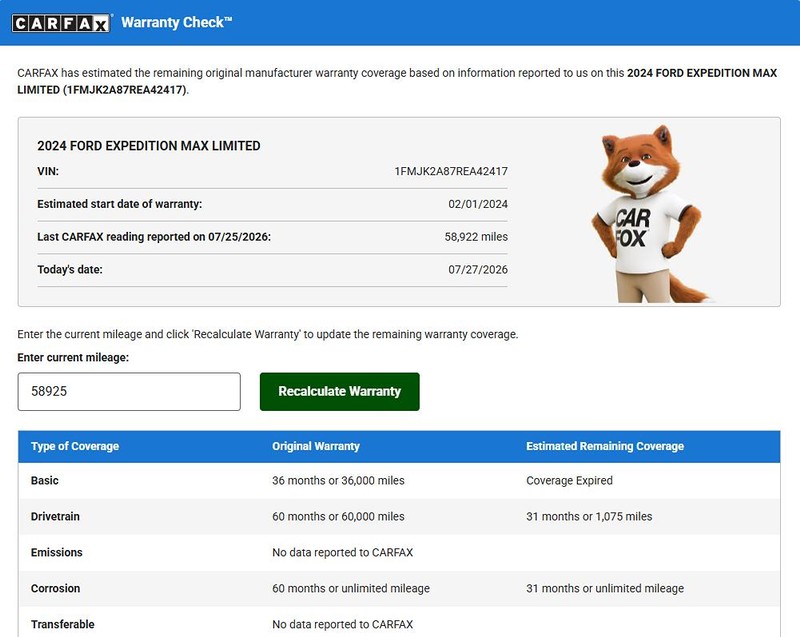Click the 2024 Ford Expedition Max Limited heading

[x=149, y=146]
